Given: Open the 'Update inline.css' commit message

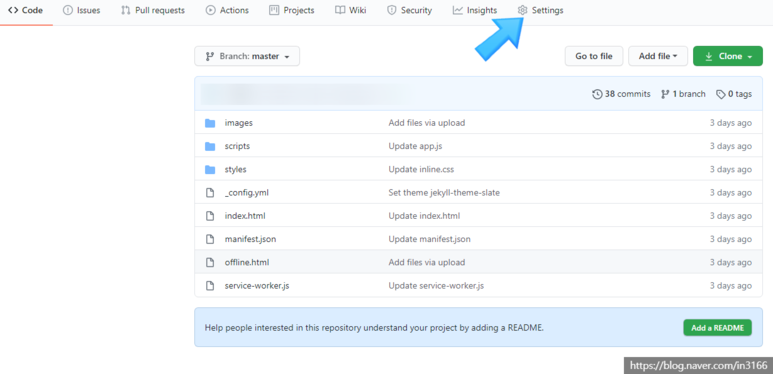Looking at the screenshot, I should tap(421, 170).
